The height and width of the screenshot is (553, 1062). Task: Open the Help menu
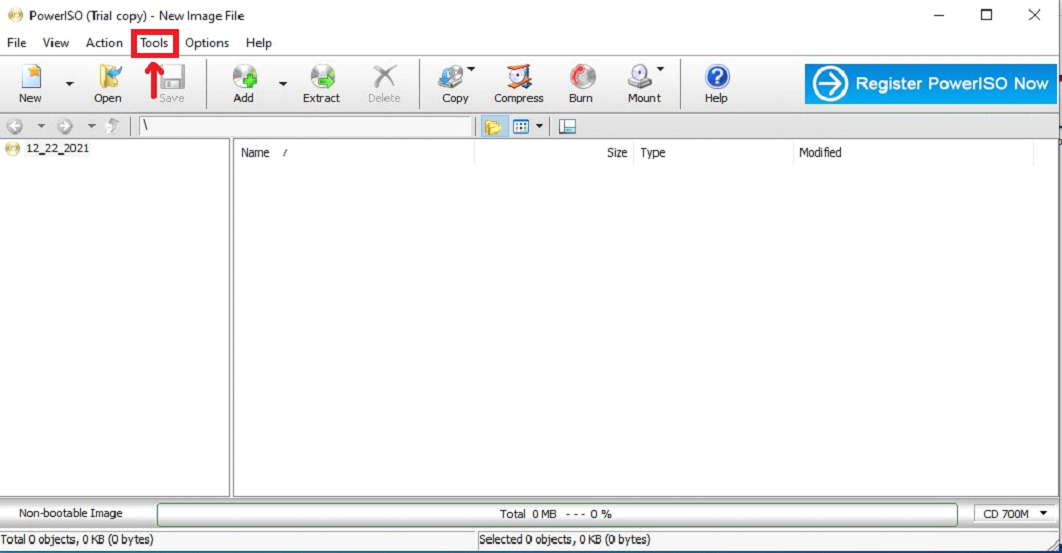pyautogui.click(x=259, y=43)
